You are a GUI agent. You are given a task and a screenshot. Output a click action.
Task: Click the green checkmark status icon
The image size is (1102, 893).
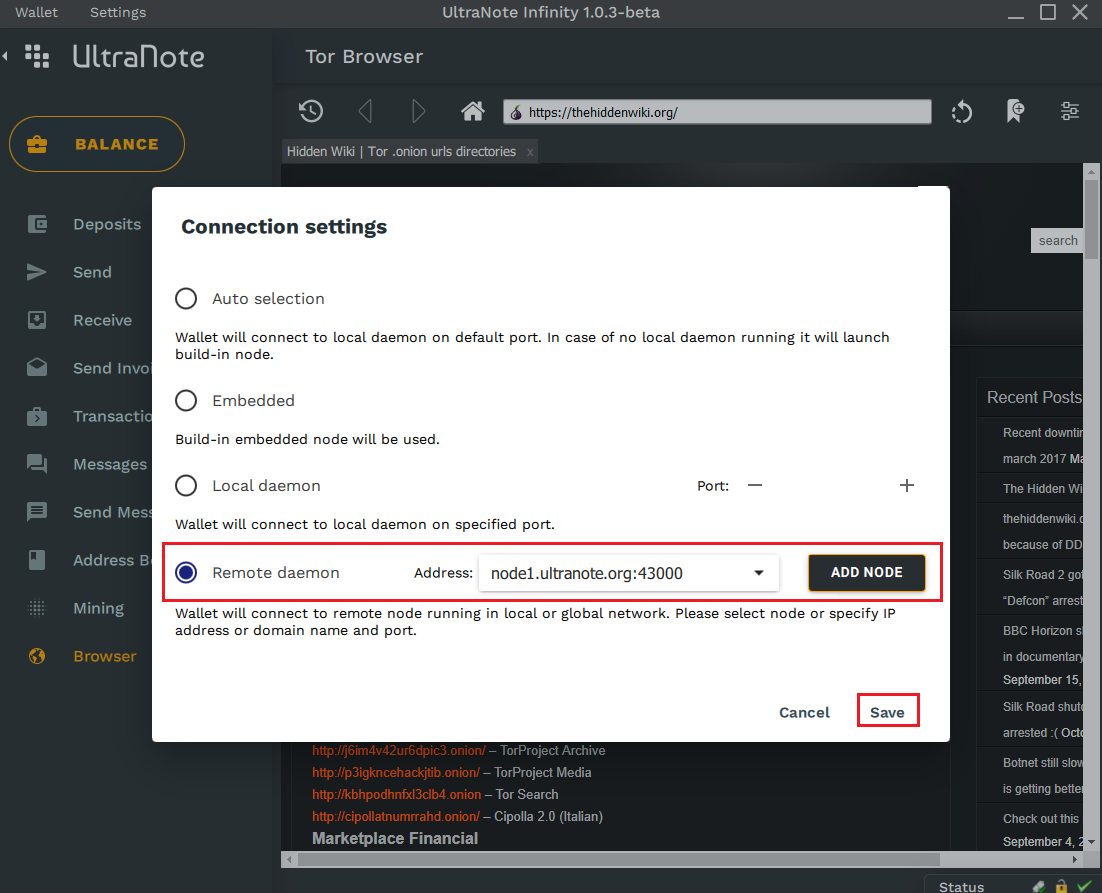(x=1084, y=886)
